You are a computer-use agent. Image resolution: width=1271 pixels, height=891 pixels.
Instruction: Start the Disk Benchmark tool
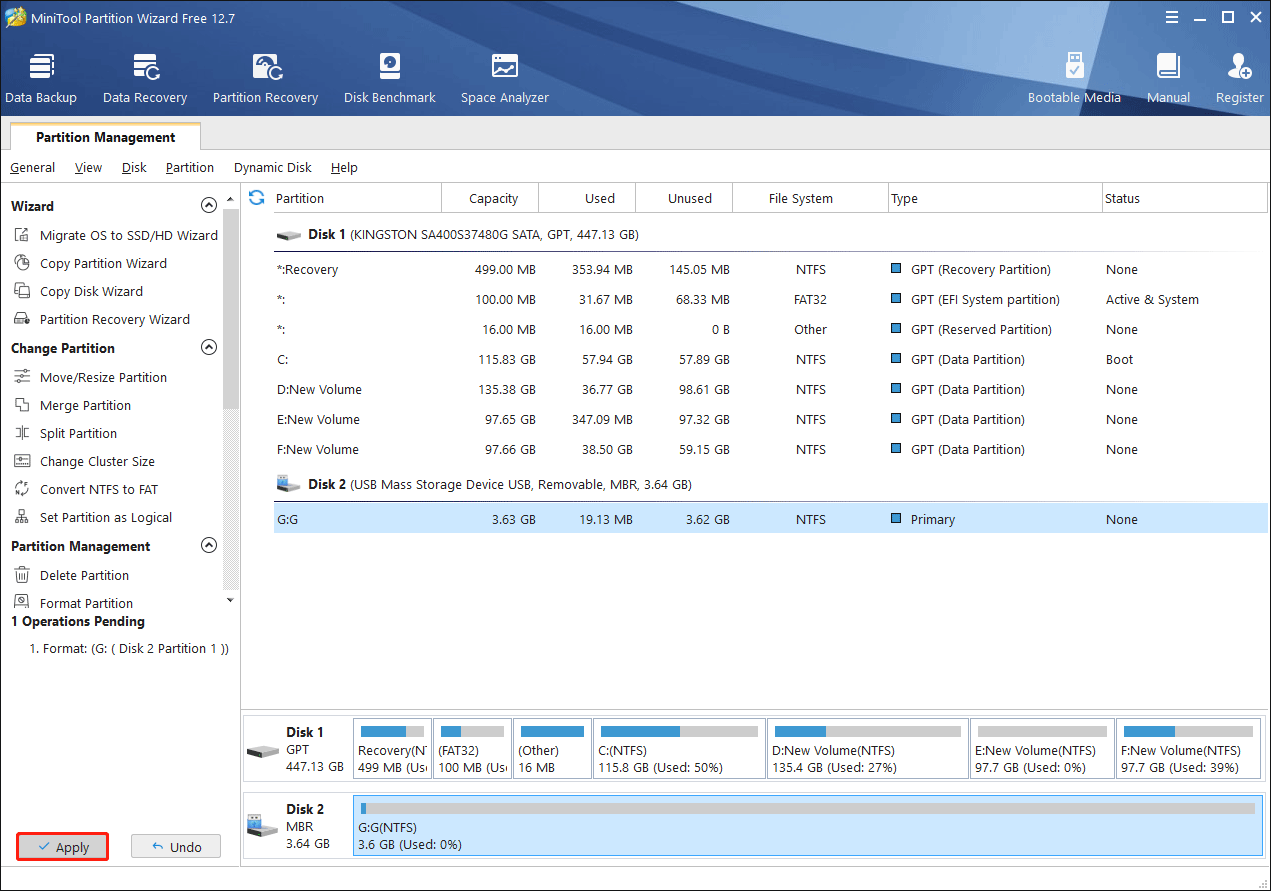[x=390, y=78]
